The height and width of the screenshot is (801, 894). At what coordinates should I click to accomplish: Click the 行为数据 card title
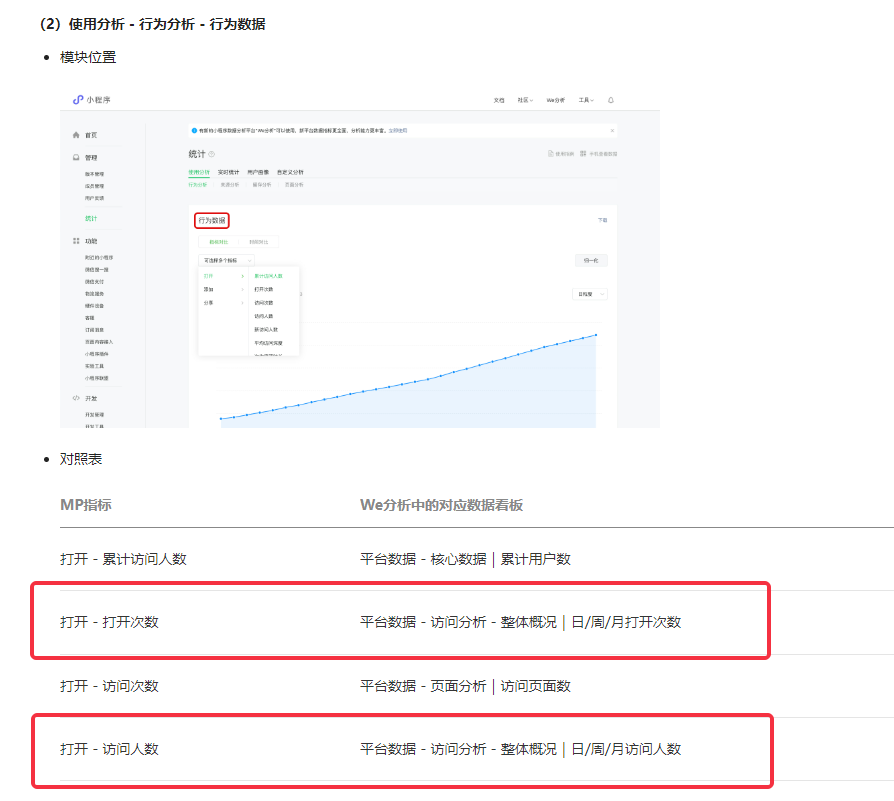click(x=212, y=221)
